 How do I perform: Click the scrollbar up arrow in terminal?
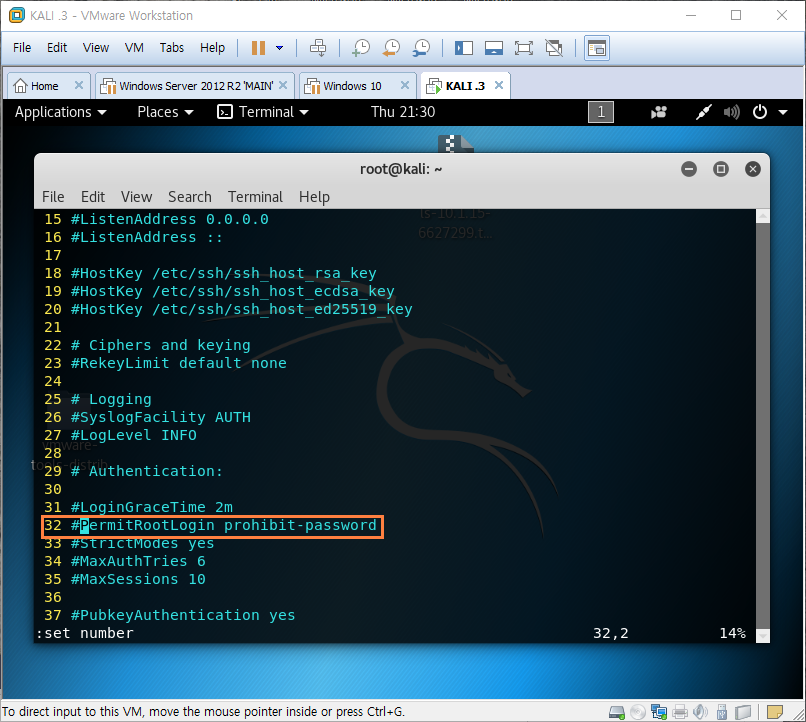(x=763, y=215)
